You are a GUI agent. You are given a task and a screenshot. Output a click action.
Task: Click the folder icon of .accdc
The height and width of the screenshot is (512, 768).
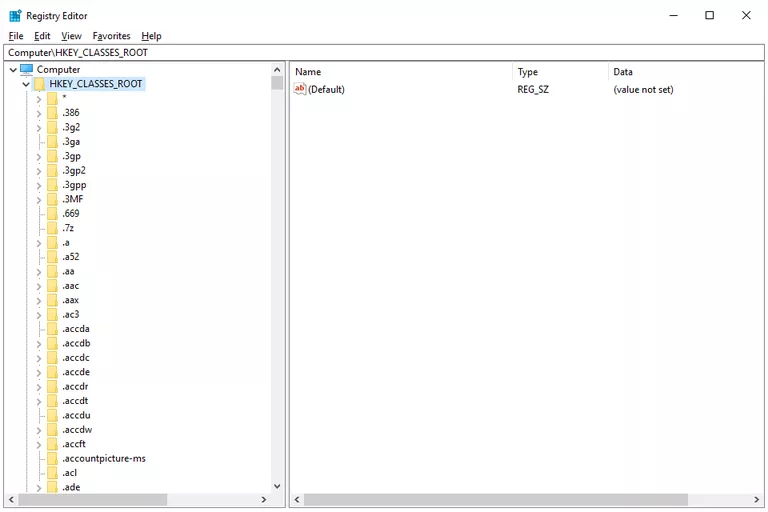pos(52,358)
